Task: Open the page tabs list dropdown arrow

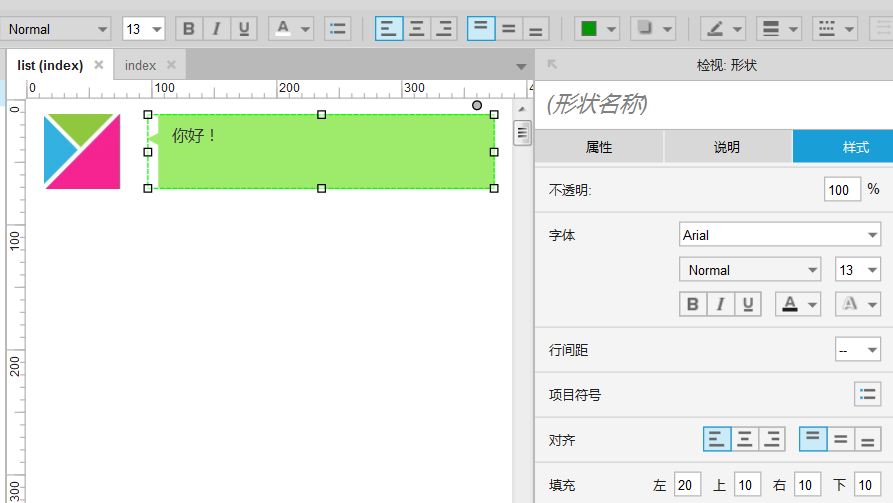Action: click(521, 67)
